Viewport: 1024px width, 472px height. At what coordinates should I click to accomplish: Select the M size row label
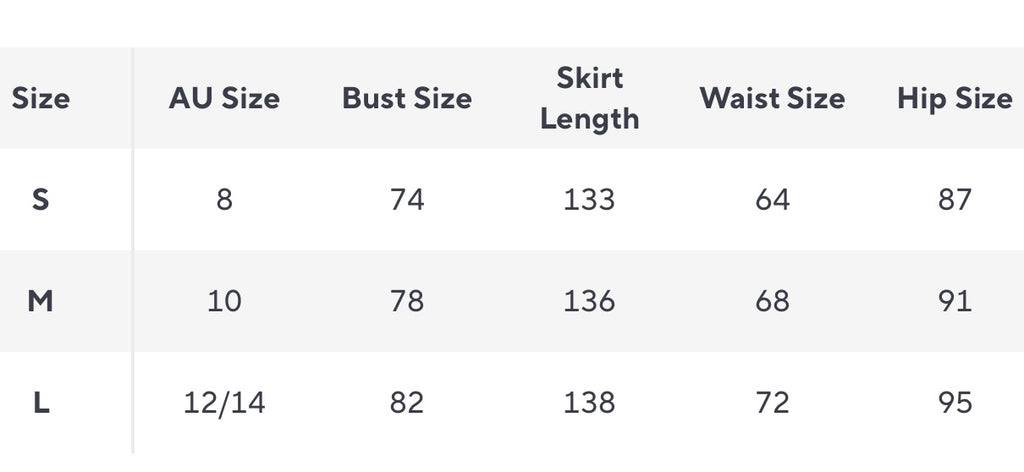coord(40,302)
